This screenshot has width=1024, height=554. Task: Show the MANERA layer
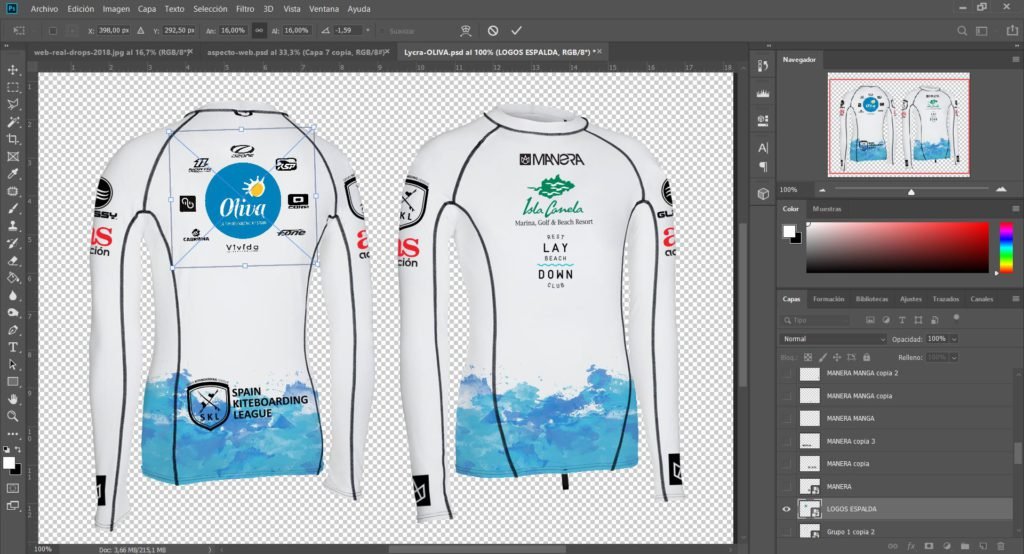pyautogui.click(x=786, y=487)
